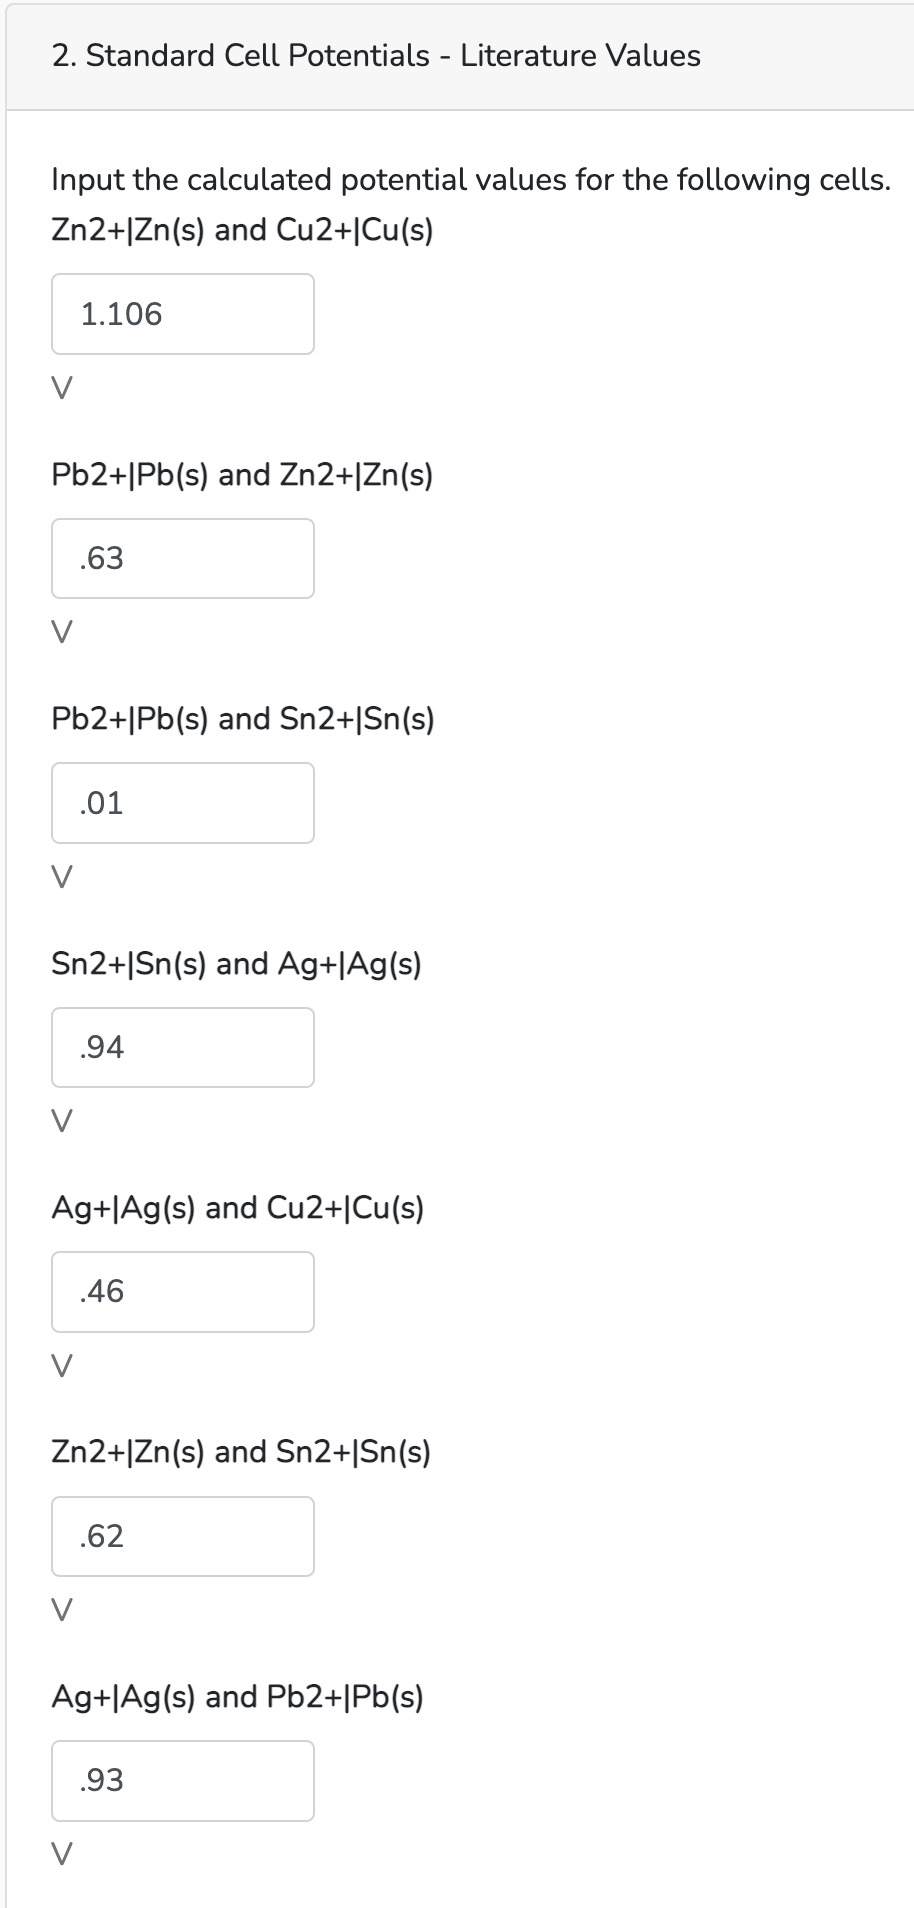Image resolution: width=914 pixels, height=1908 pixels.
Task: Select the .94 field under Sn/Ag cell
Action: [182, 1047]
